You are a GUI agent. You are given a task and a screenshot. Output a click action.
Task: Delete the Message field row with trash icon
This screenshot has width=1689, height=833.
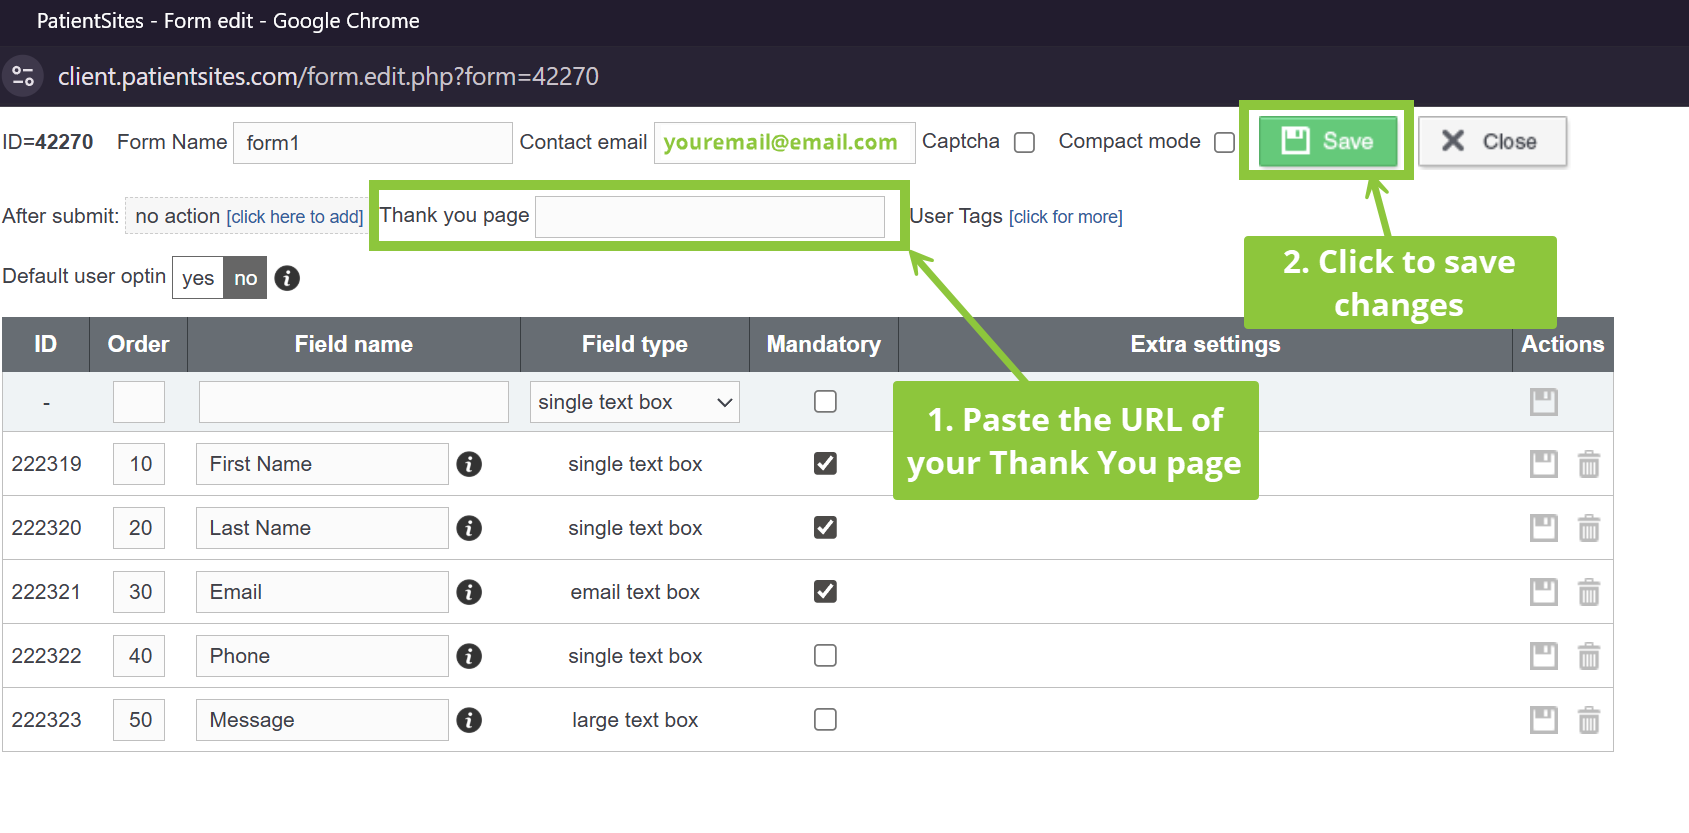coord(1589,720)
